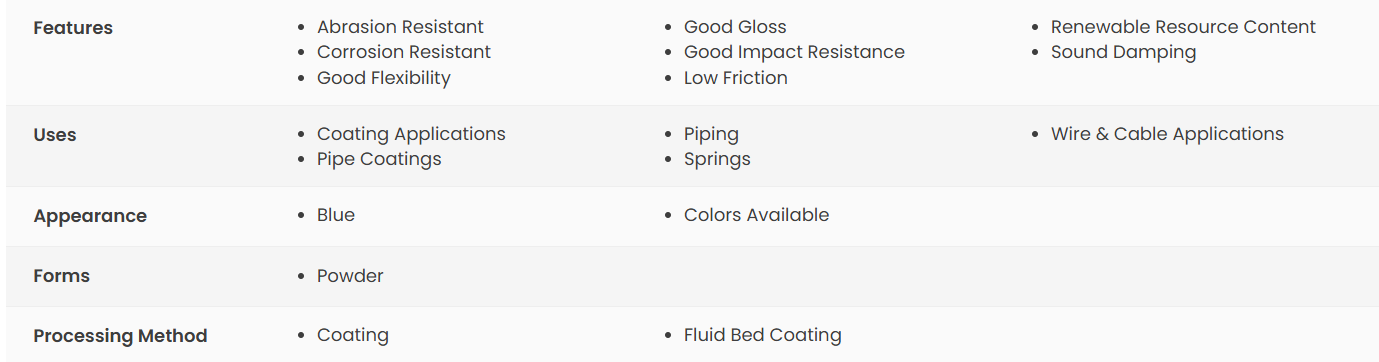Select the Blue appearance value
1379x362 pixels.
pyautogui.click(x=336, y=215)
